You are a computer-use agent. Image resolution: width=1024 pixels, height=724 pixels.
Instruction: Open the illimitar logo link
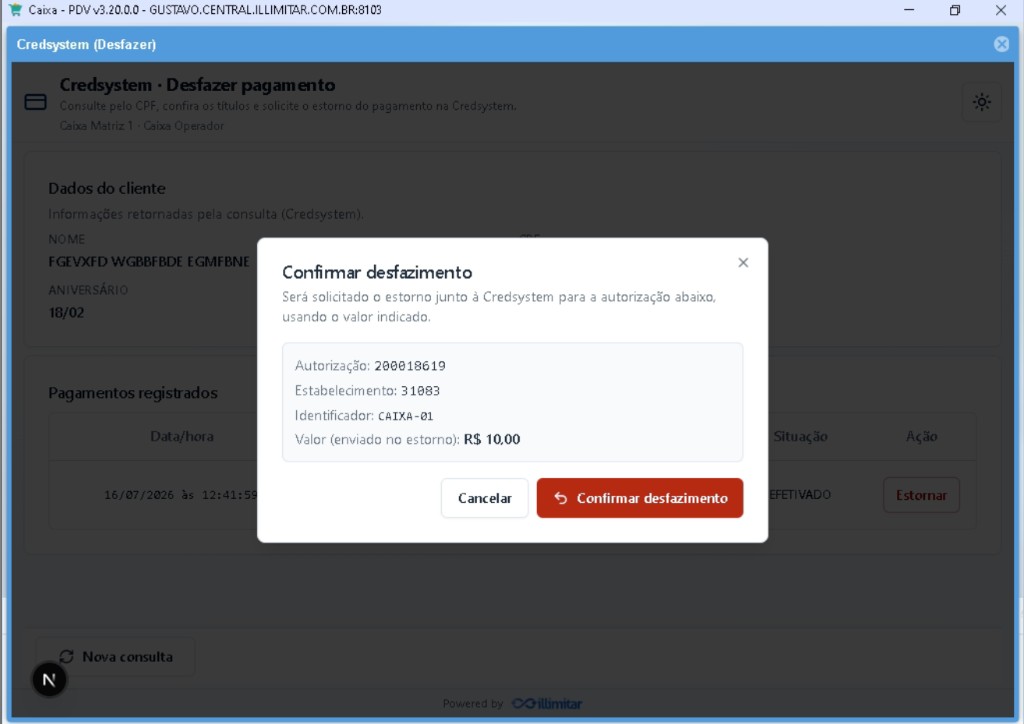[547, 704]
